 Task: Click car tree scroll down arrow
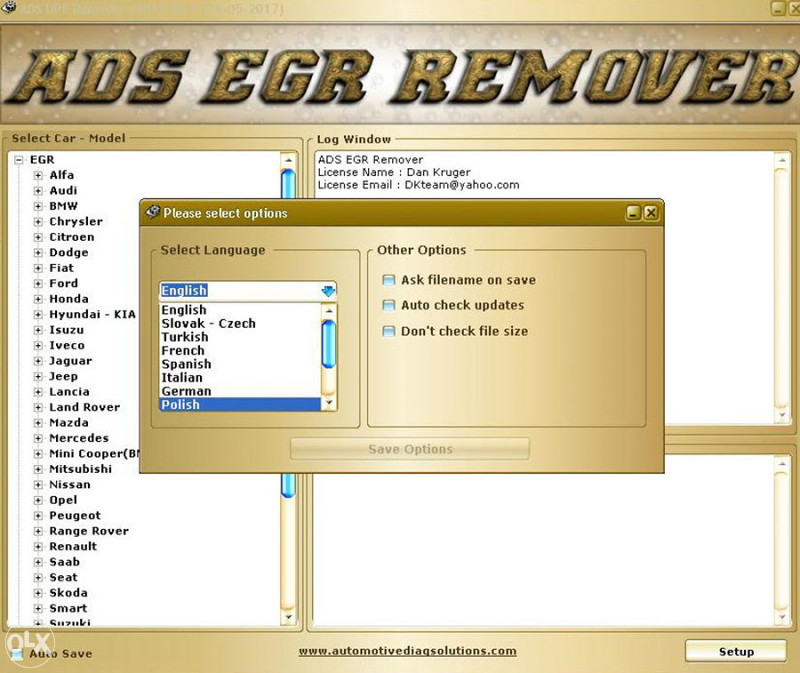(x=288, y=617)
